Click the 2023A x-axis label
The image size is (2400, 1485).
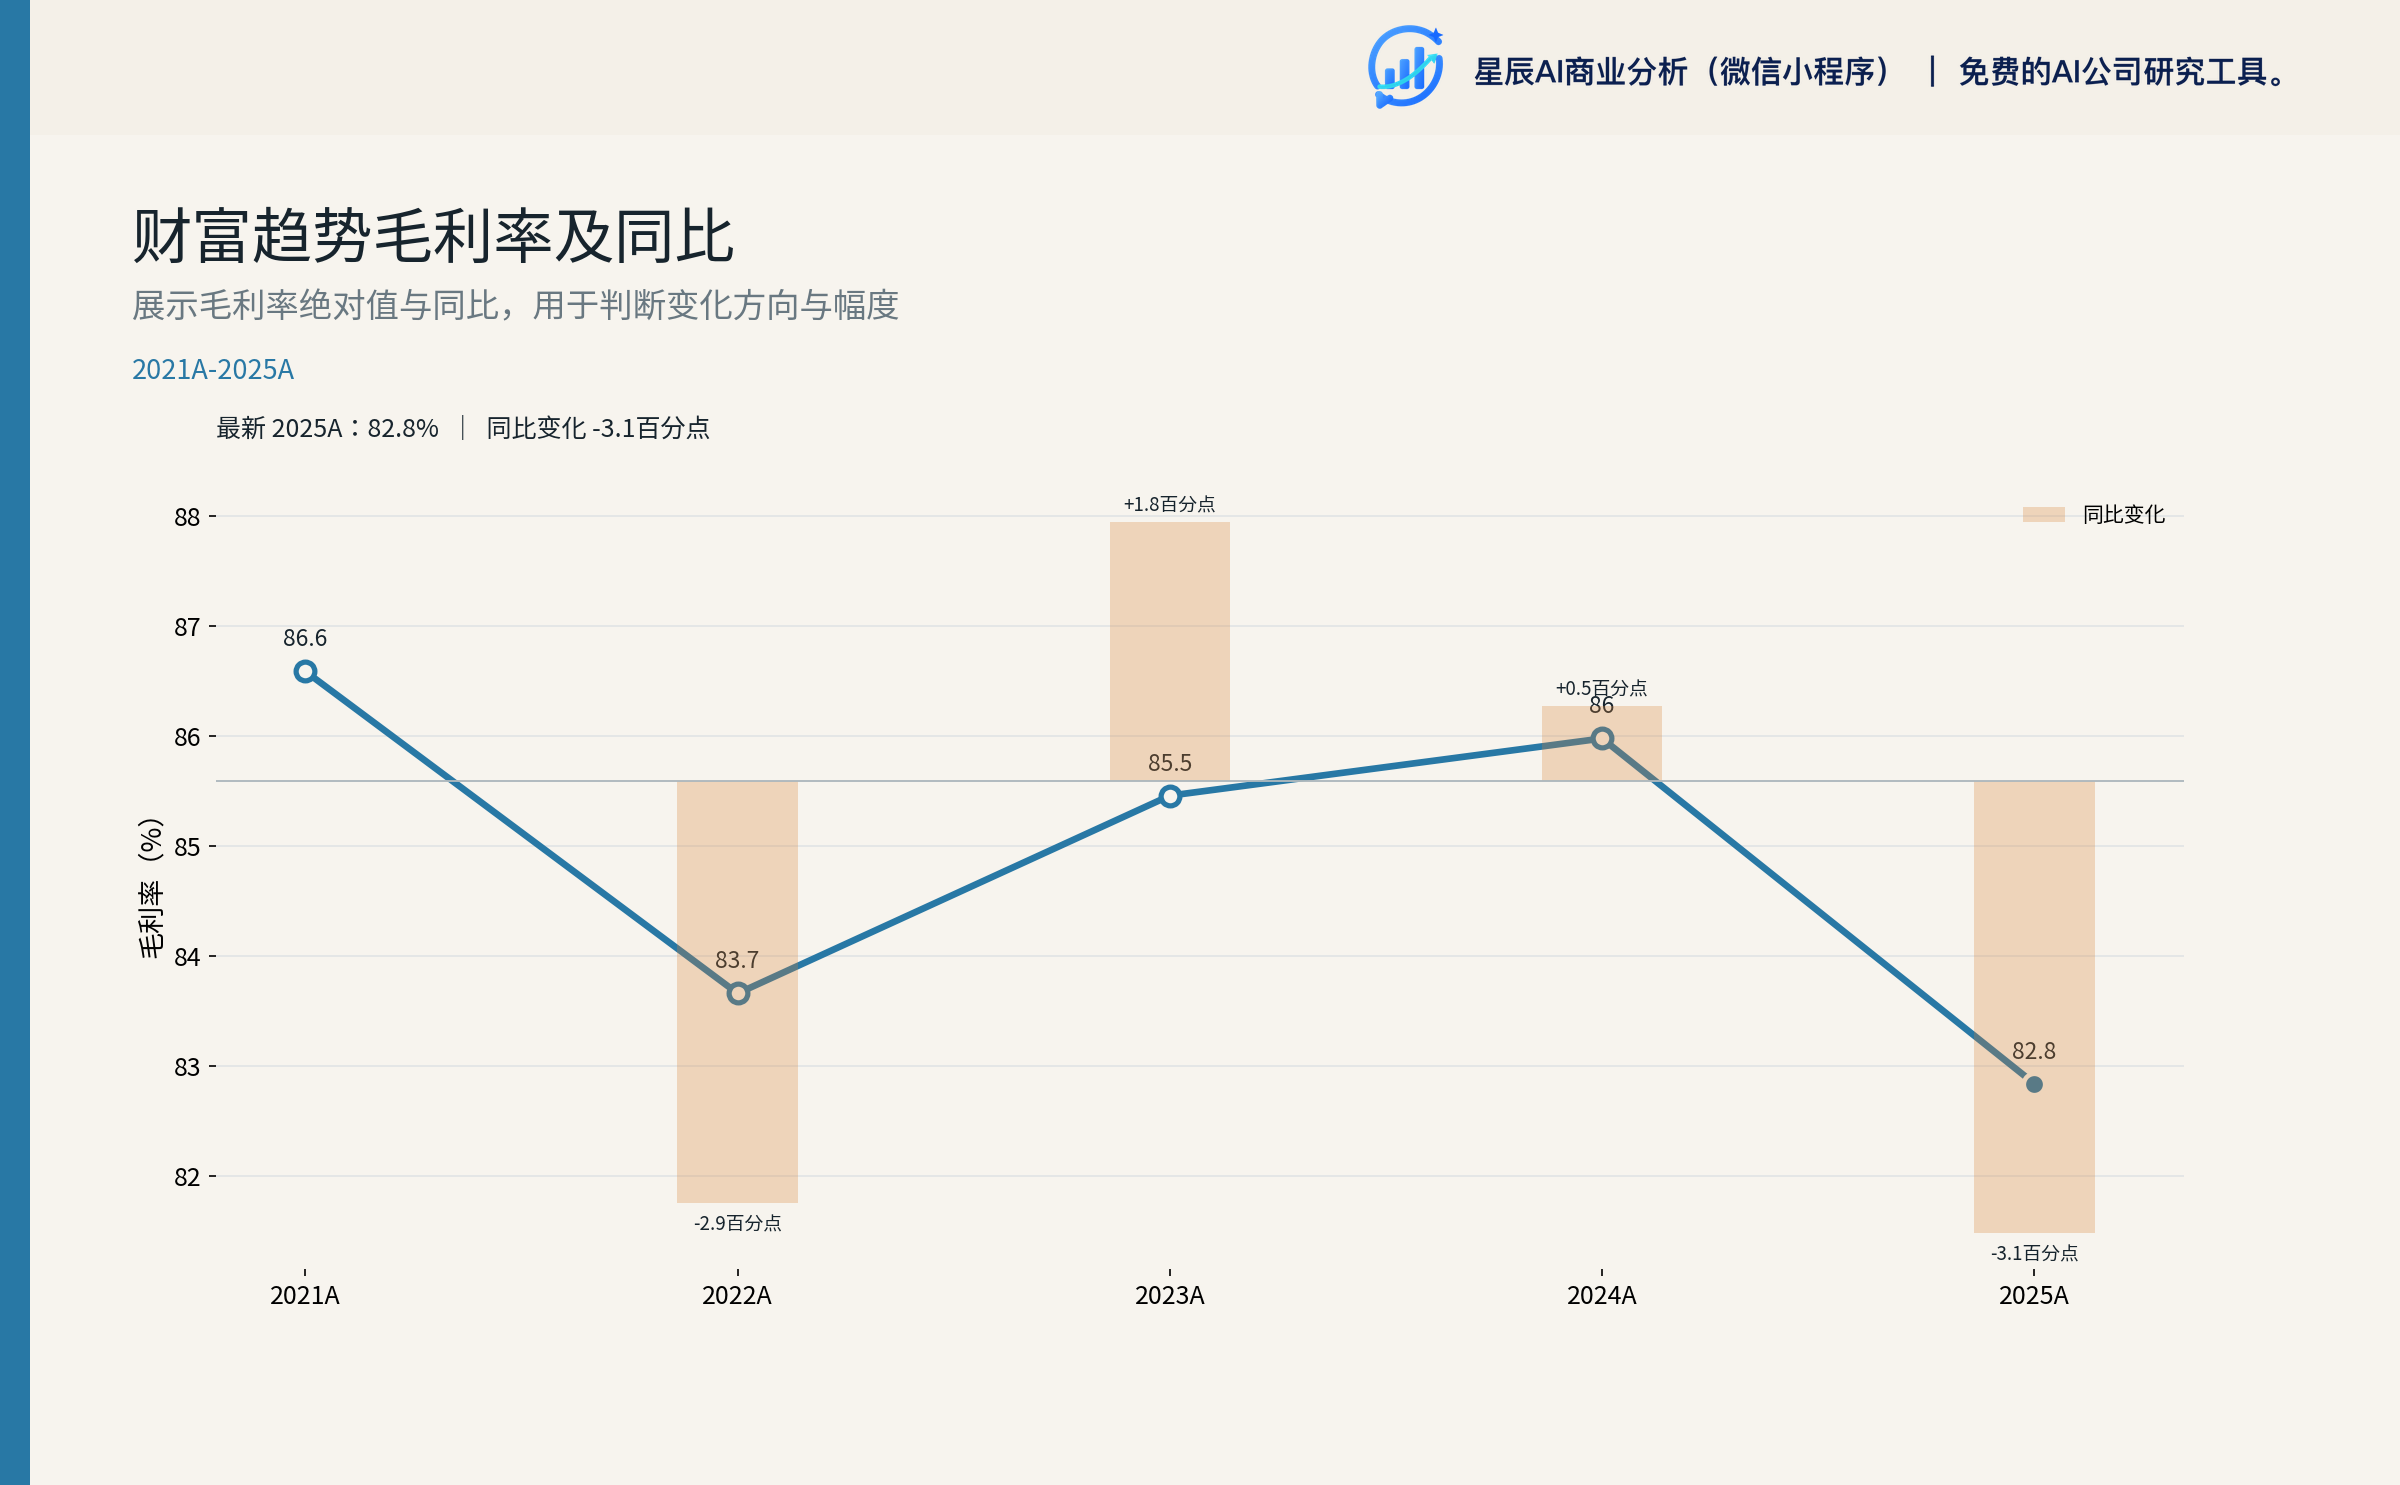coord(1170,1295)
